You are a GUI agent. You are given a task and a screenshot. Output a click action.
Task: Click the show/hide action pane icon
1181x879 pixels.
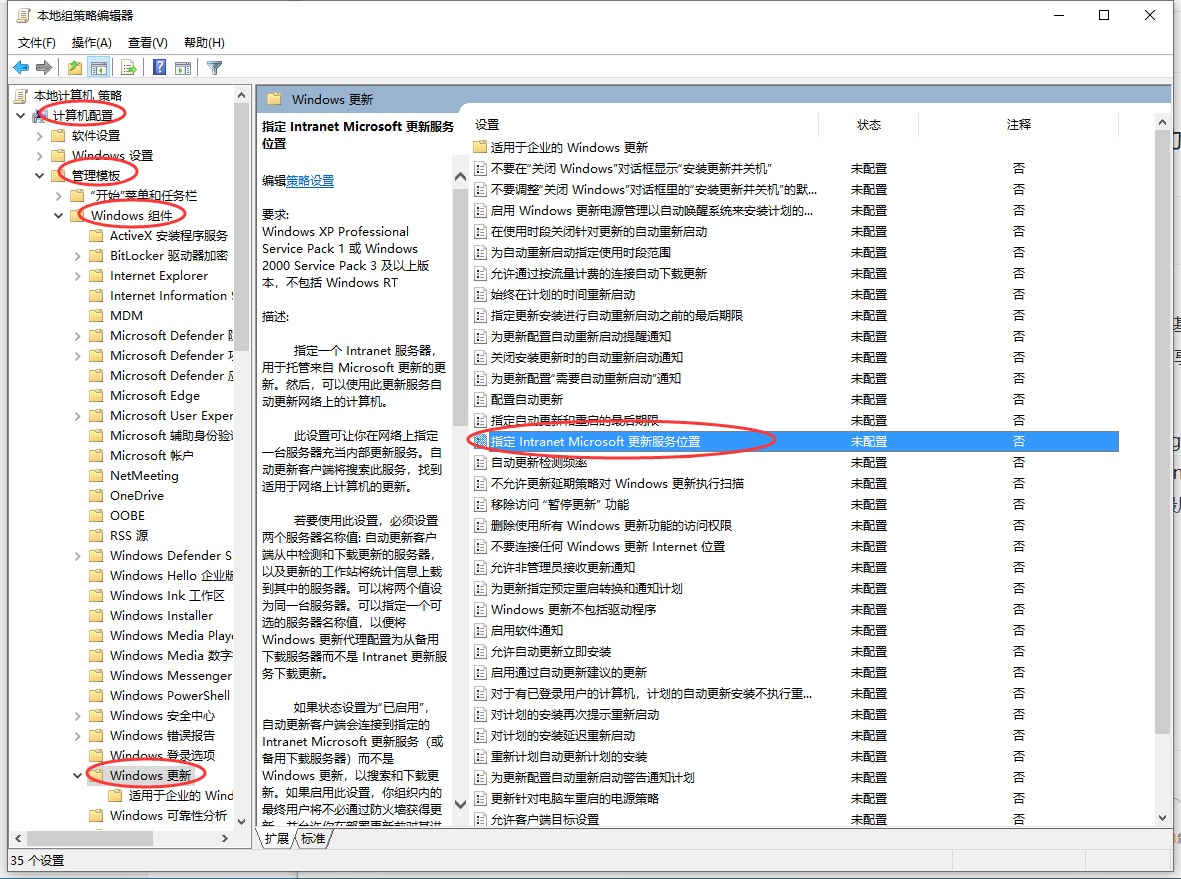183,66
